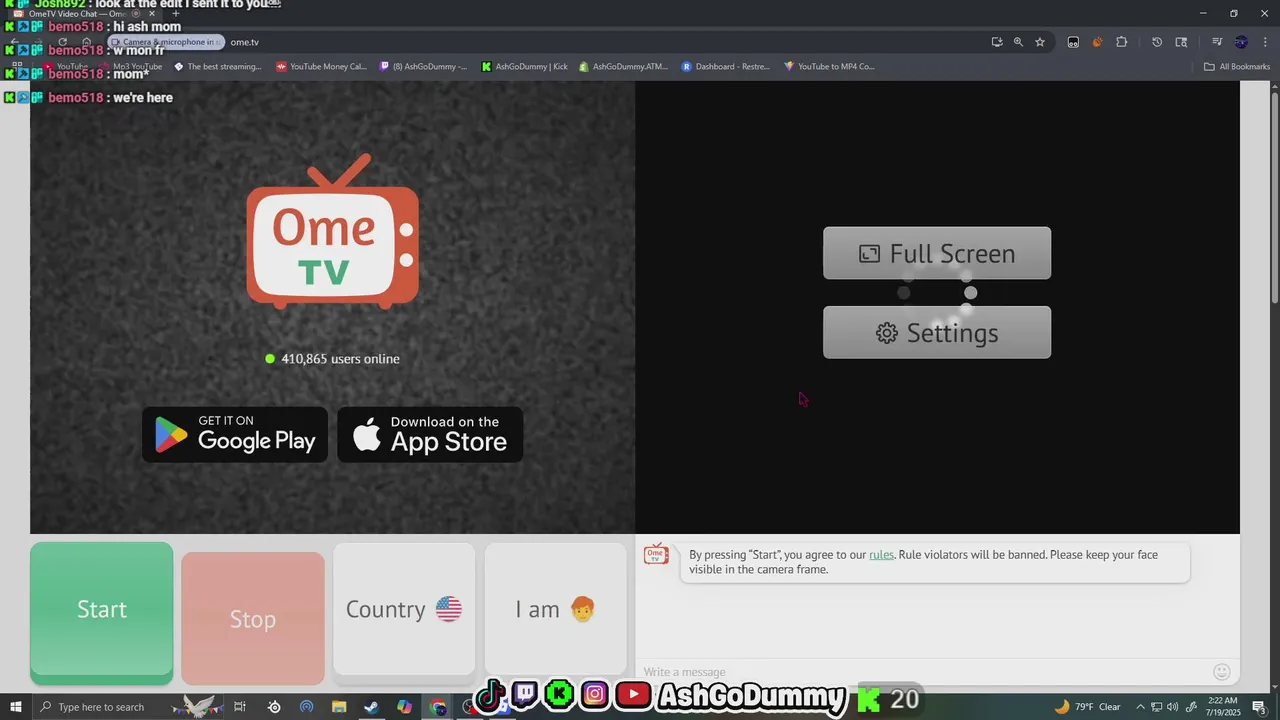The height and width of the screenshot is (720, 1280).
Task: Open Google Chrome from the taskbar
Action: (x=438, y=707)
